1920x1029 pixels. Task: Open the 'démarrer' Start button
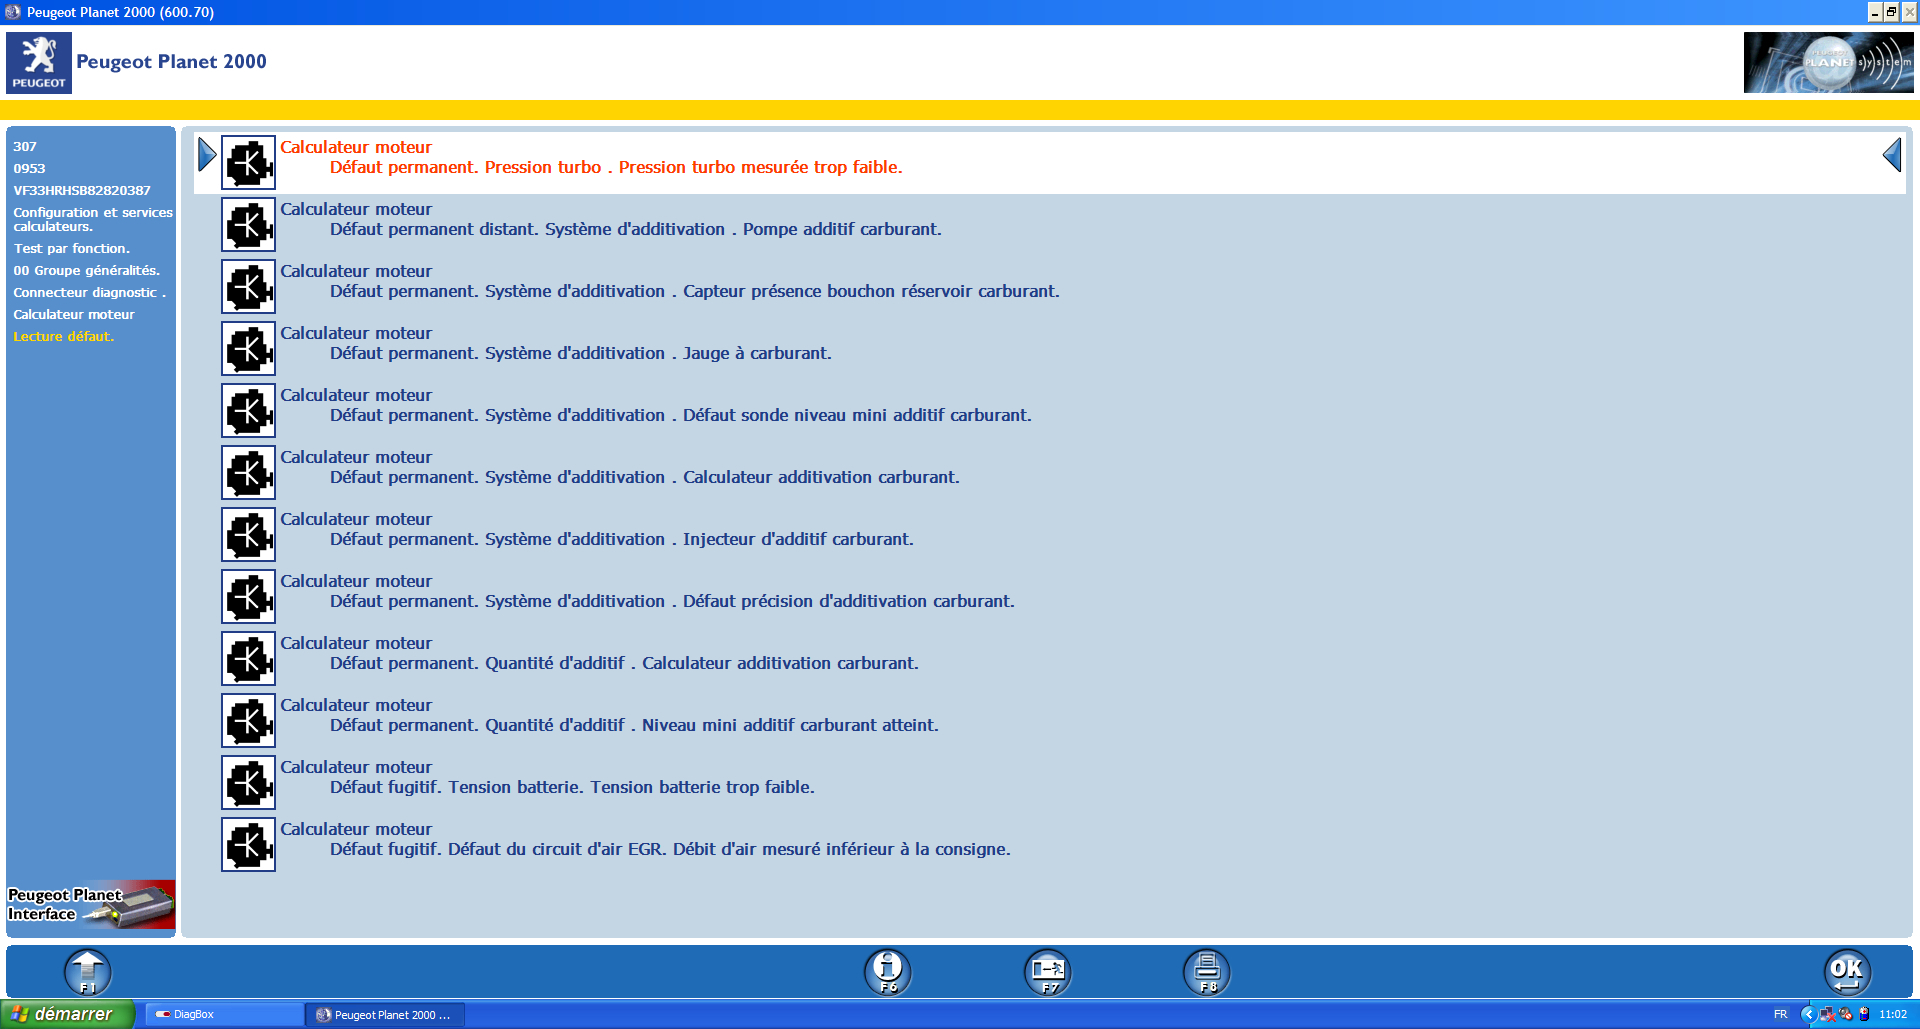click(67, 1014)
